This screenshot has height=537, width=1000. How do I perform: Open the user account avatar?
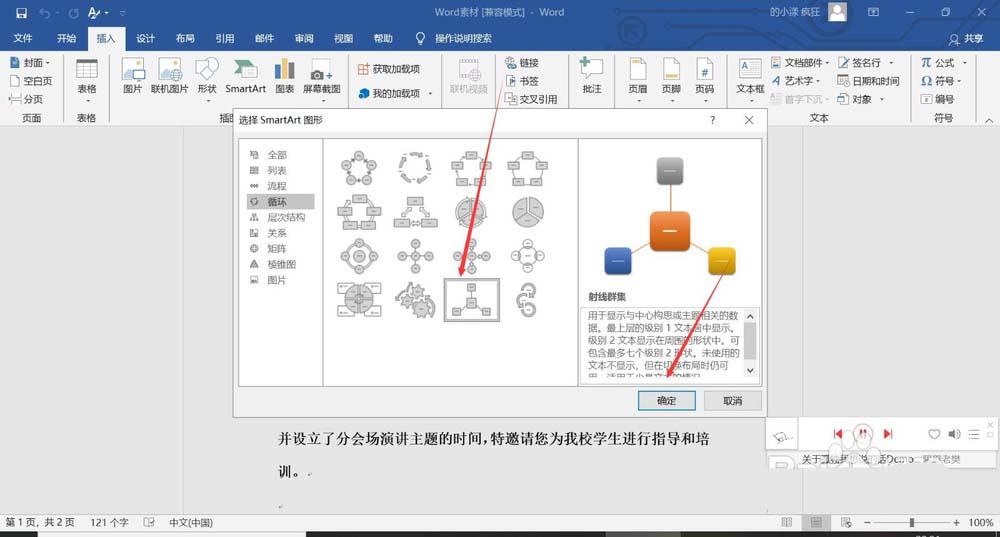point(837,12)
